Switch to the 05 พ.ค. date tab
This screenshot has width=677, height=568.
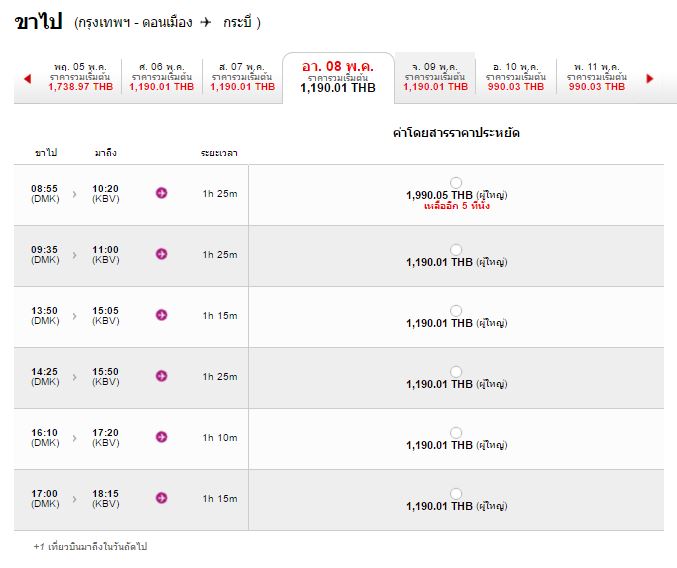(81, 77)
